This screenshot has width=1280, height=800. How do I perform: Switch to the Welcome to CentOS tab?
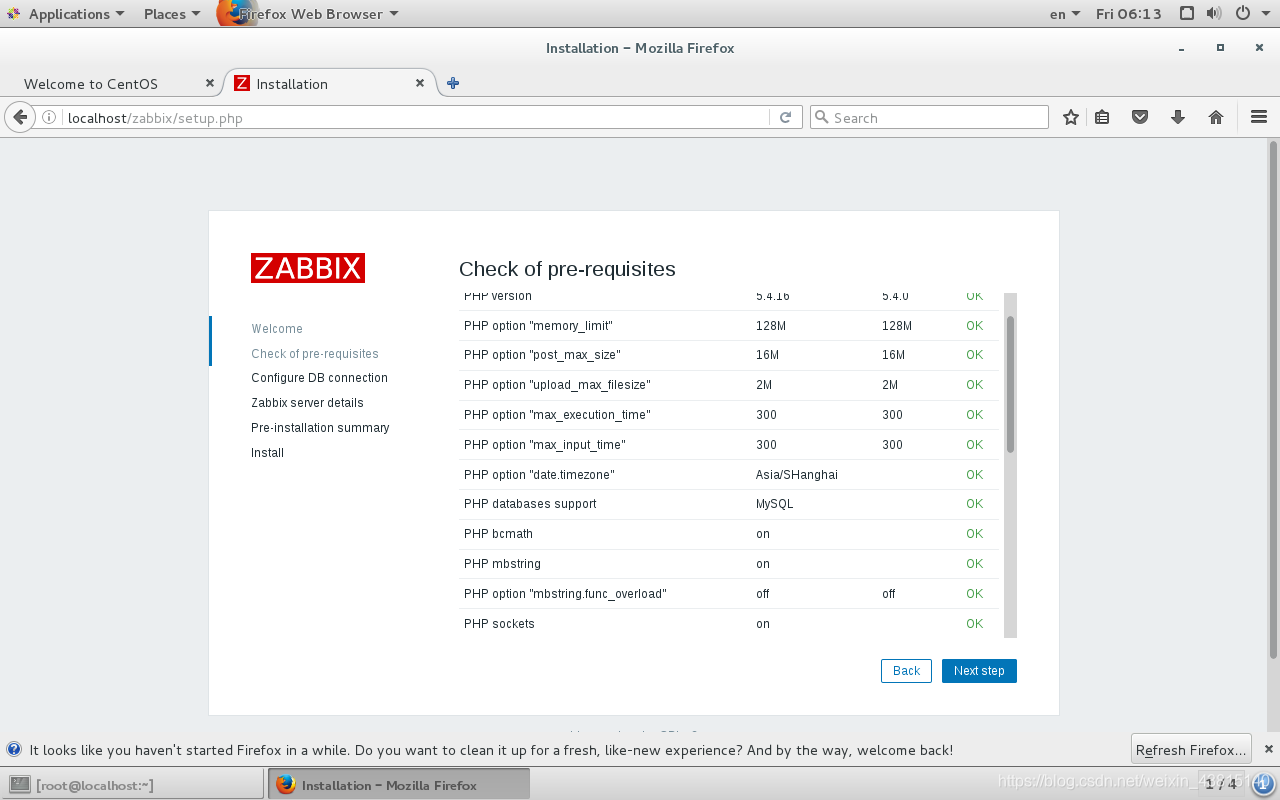[x=110, y=83]
